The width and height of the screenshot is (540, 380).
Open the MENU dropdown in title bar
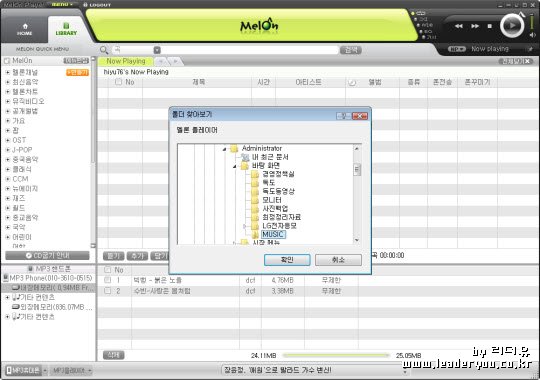tap(62, 4)
